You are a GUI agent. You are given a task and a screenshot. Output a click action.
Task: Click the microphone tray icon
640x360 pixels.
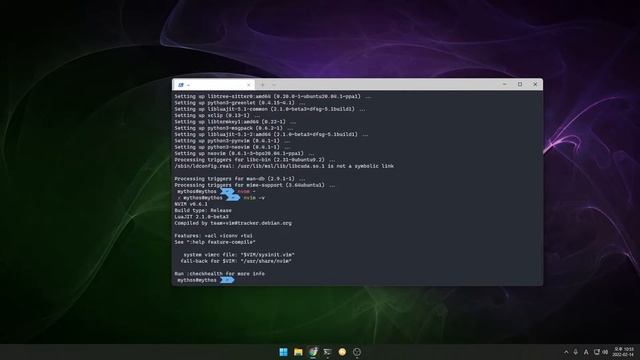click(576, 352)
